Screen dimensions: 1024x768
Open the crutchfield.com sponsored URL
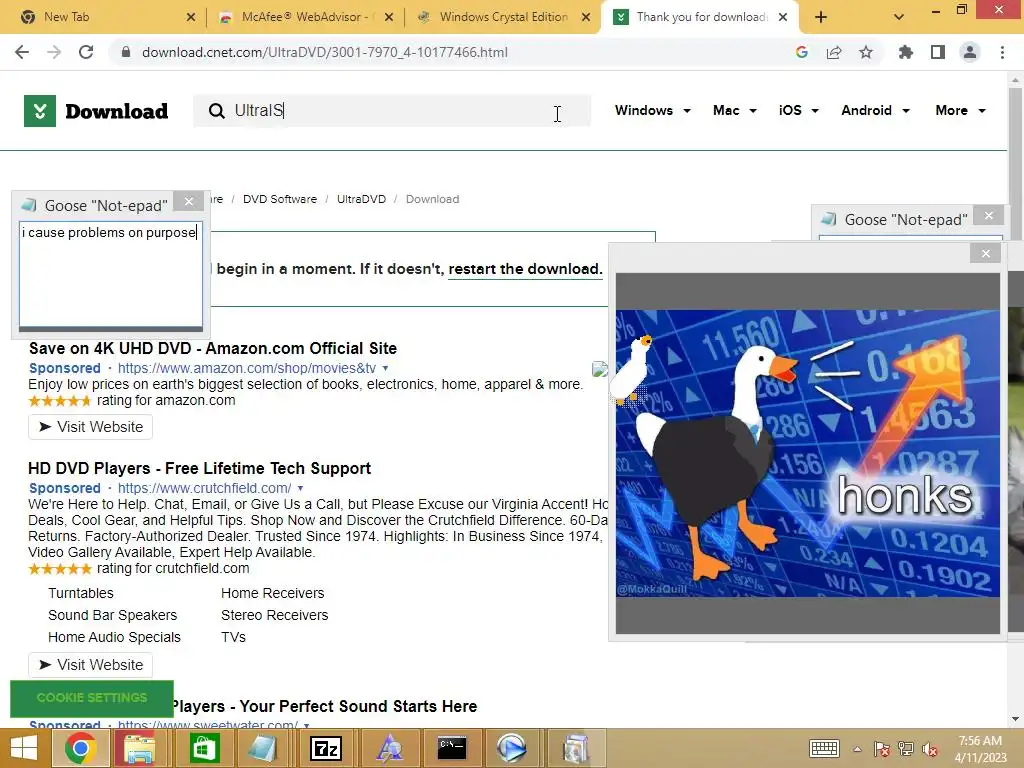(x=204, y=488)
